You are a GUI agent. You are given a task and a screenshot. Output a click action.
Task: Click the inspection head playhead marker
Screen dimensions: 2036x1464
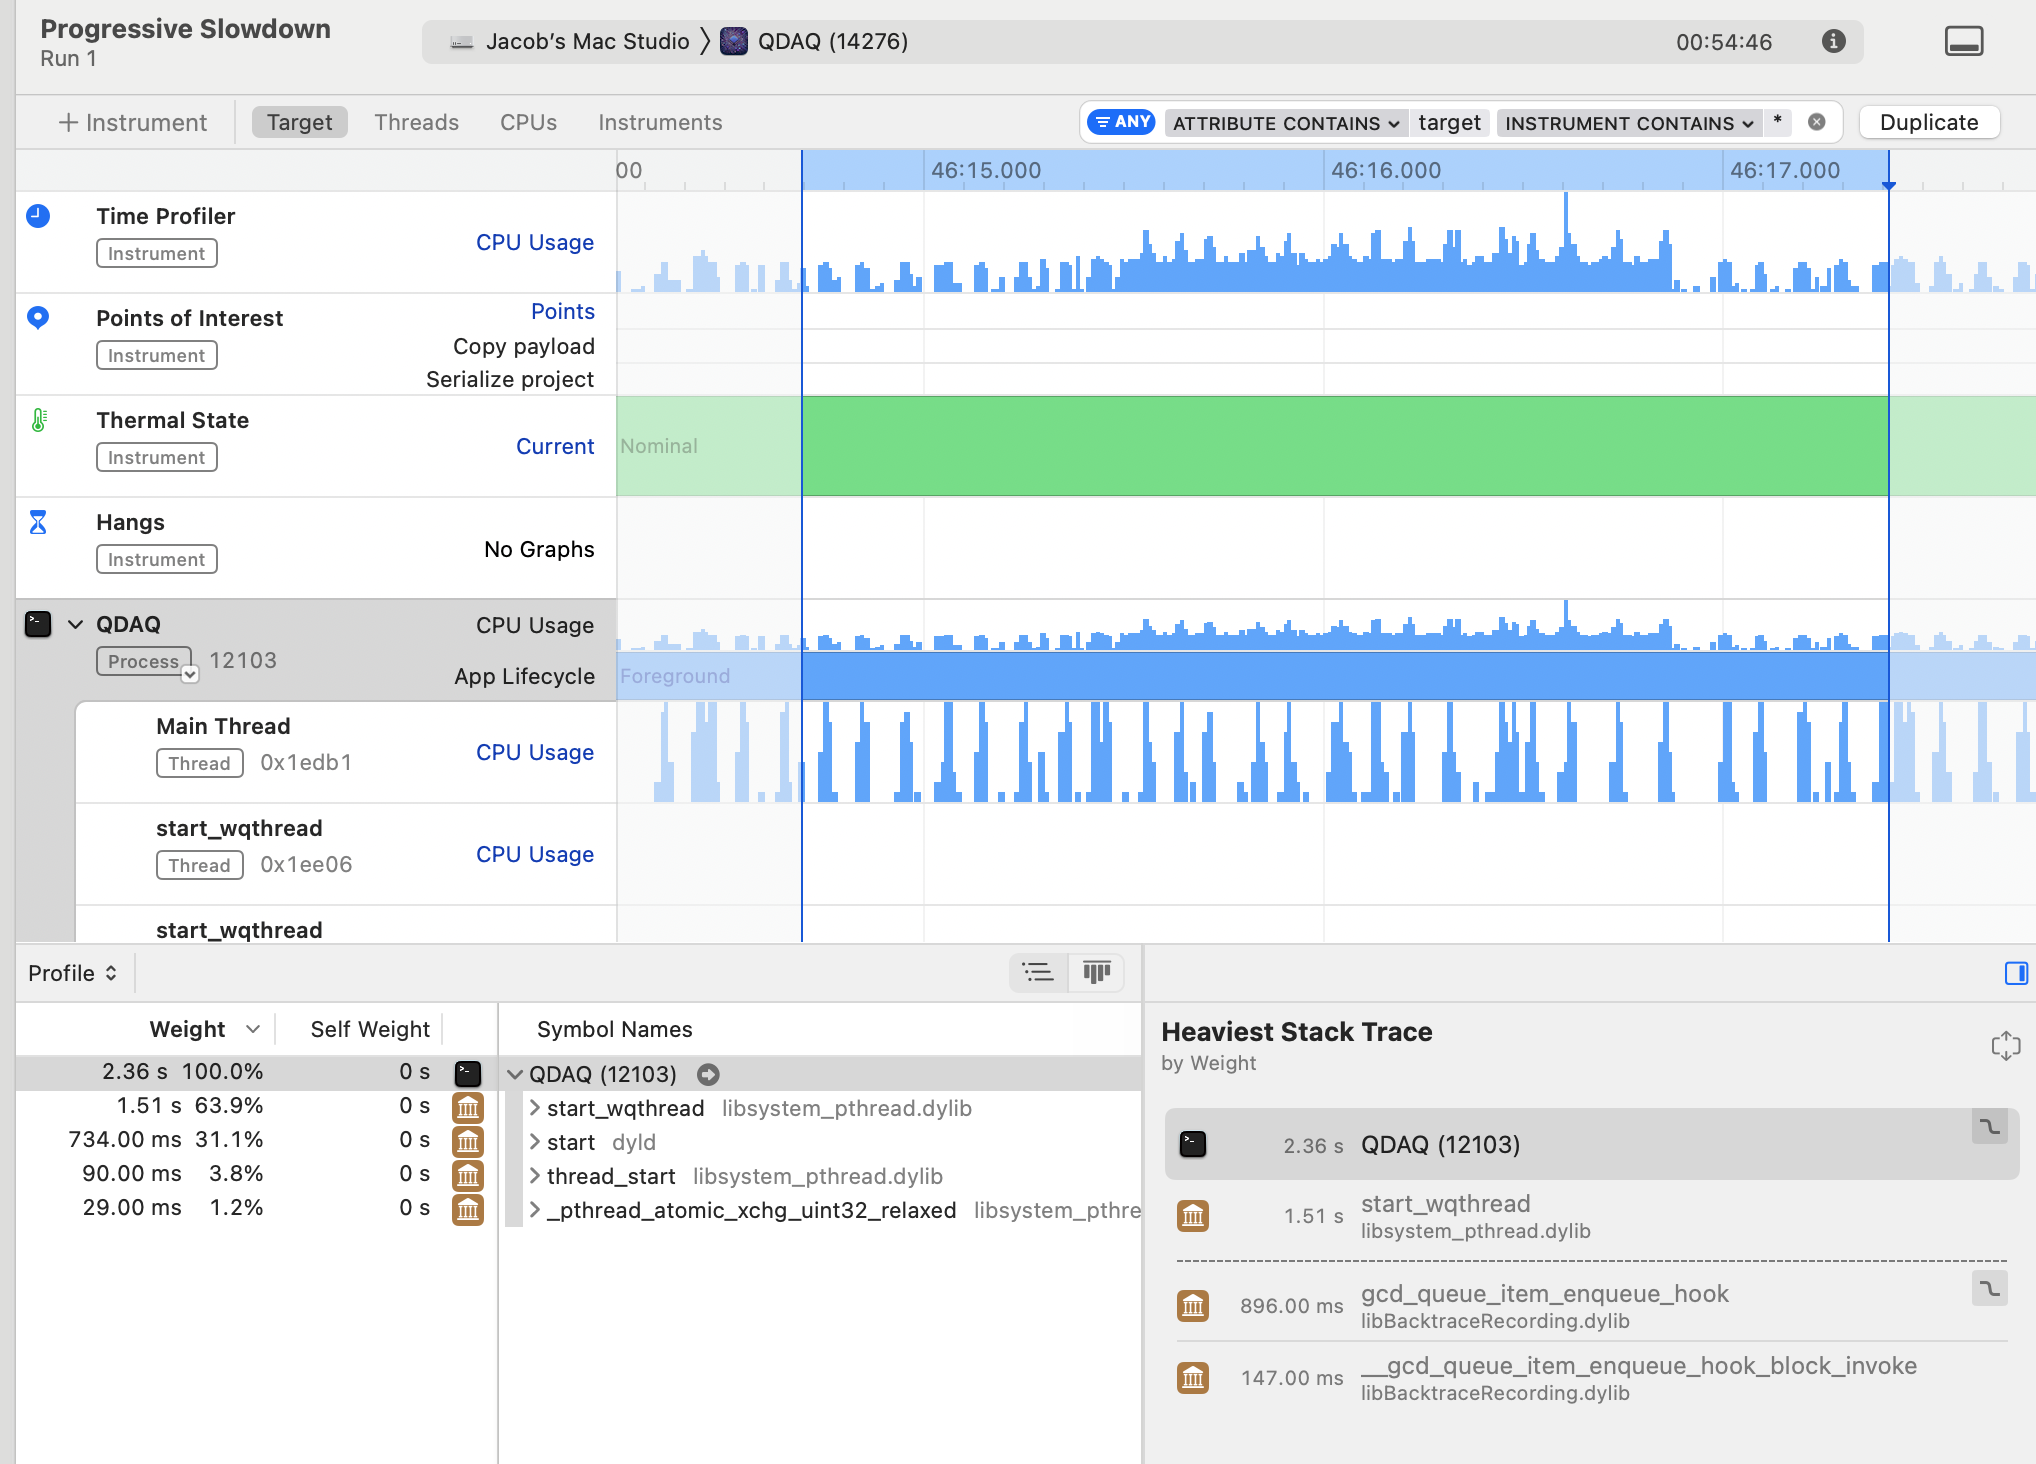[x=1888, y=185]
